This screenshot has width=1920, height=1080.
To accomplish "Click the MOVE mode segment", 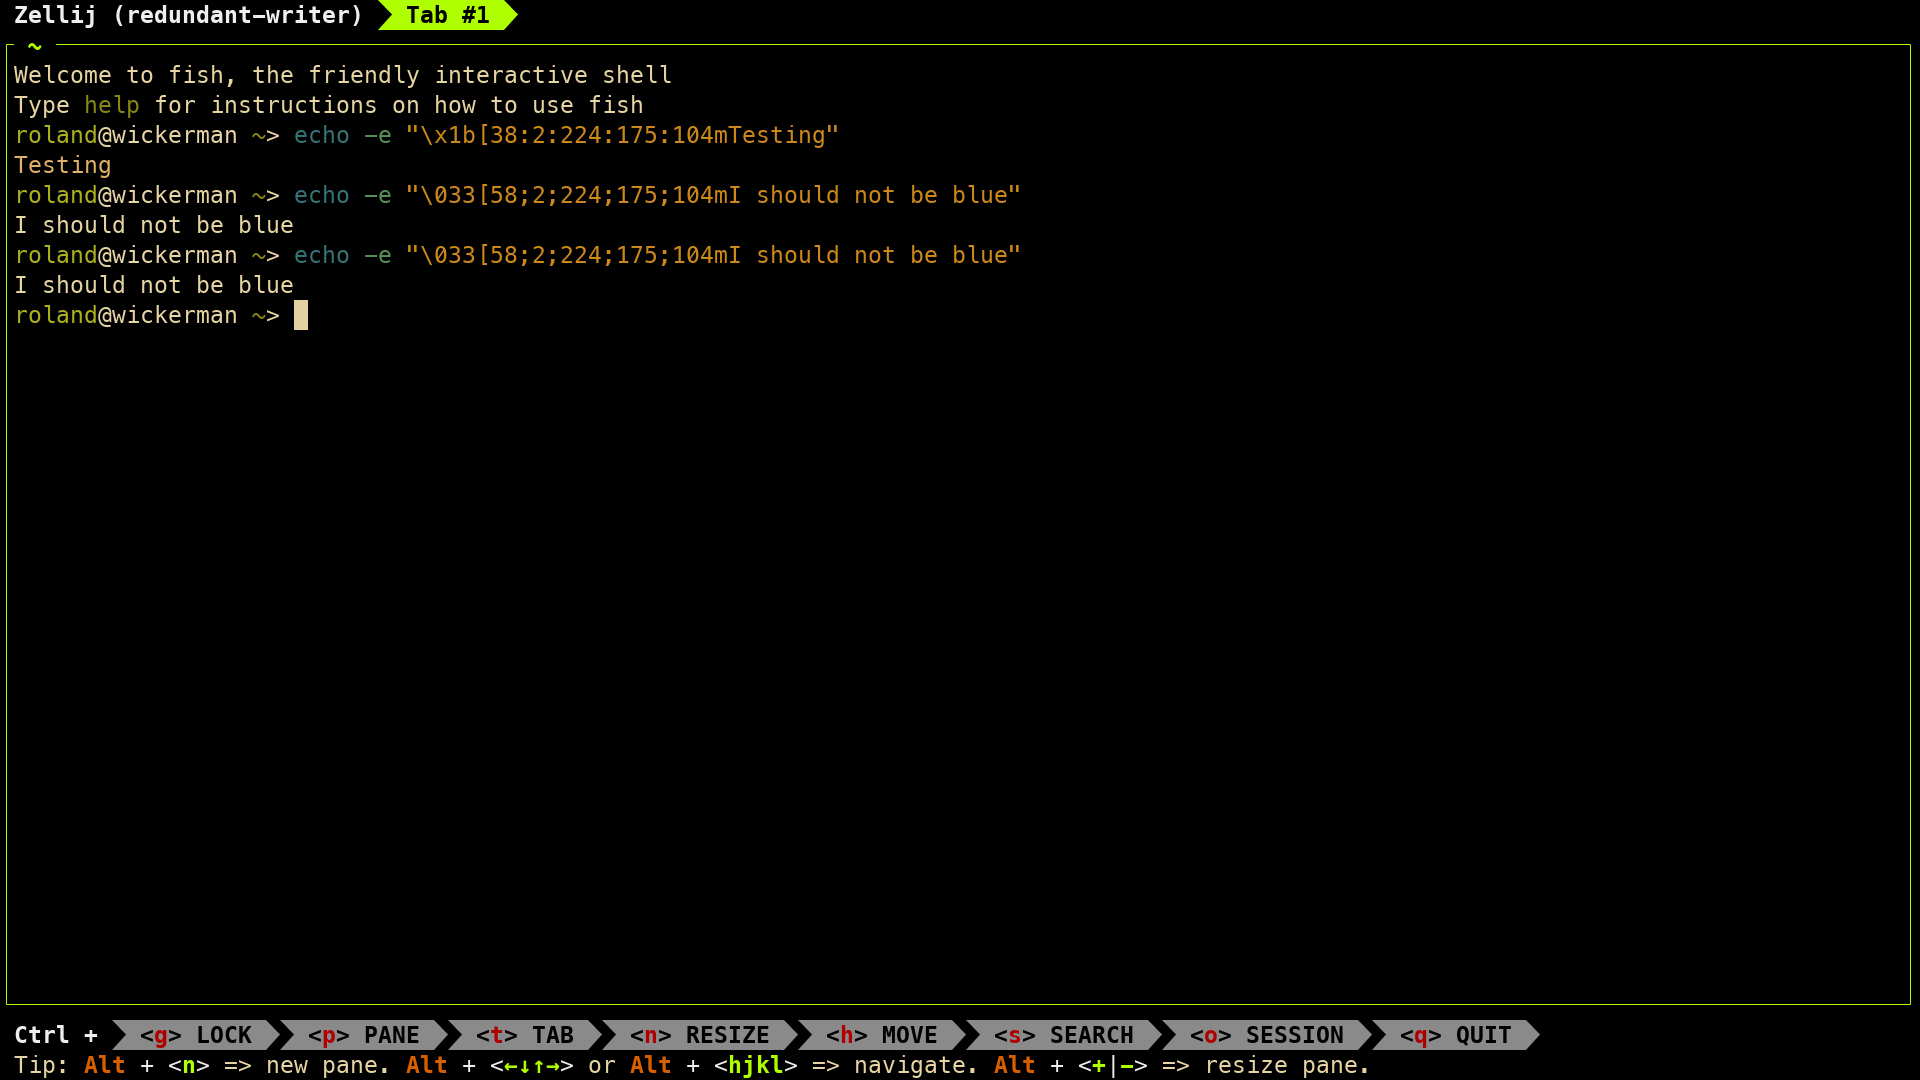I will point(882,1035).
